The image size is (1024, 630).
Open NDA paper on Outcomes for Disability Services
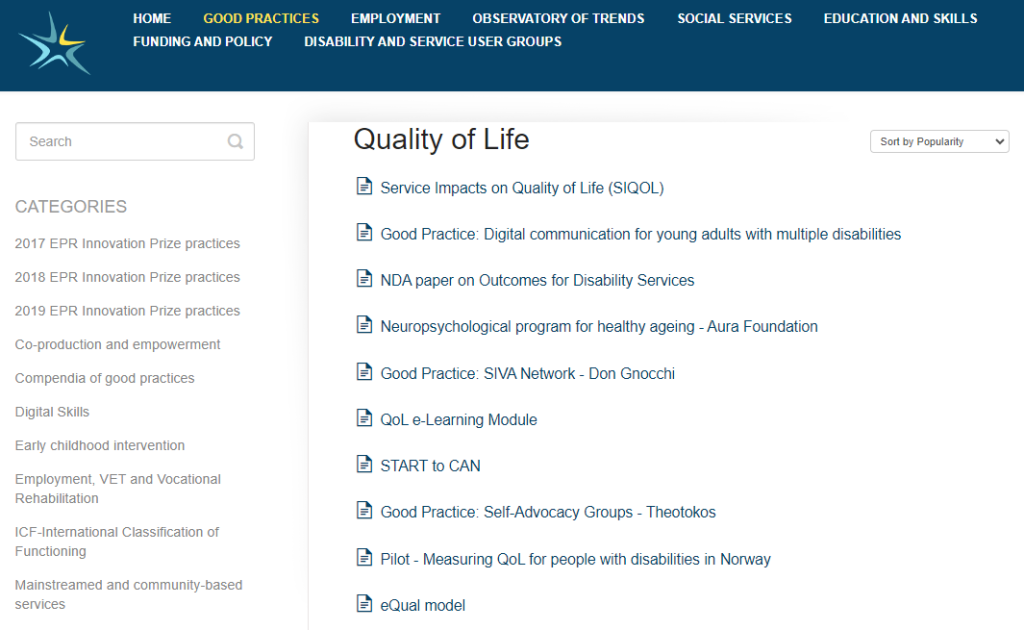[537, 281]
